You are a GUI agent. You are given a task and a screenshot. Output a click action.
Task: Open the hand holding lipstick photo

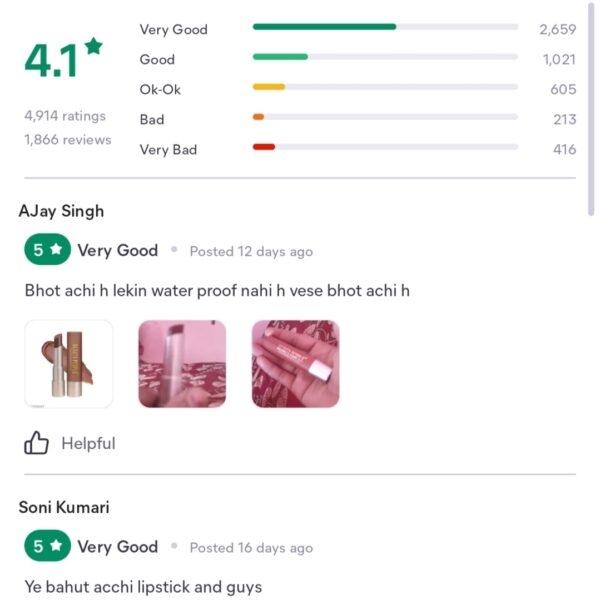pyautogui.click(x=295, y=364)
